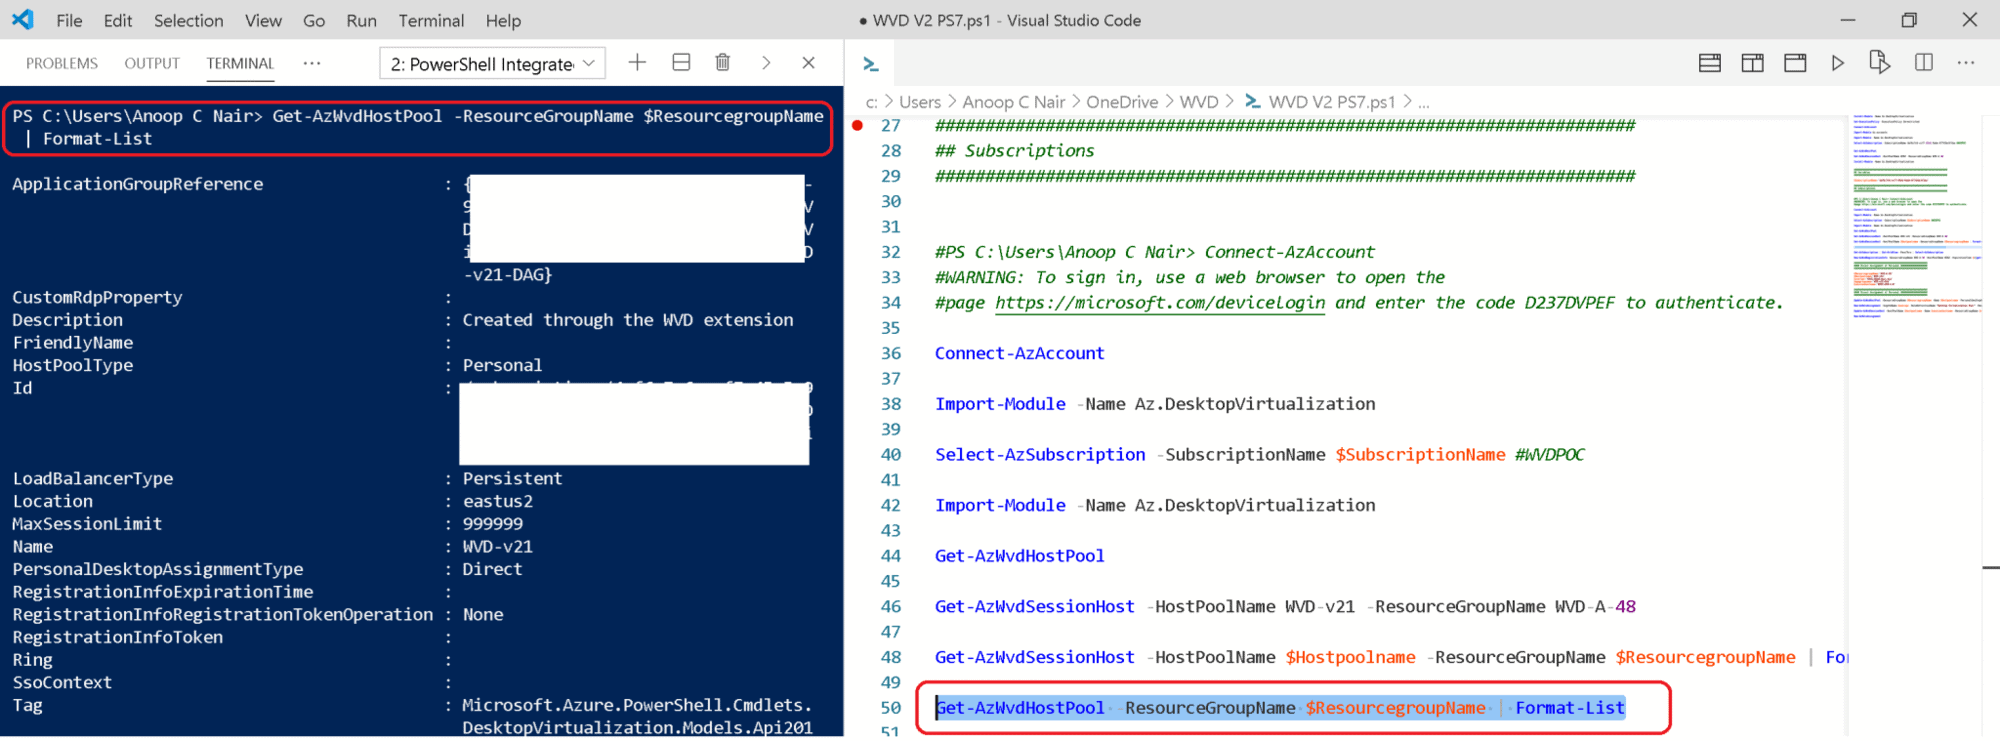Open the Selection menu
This screenshot has width=2000, height=741.
coord(188,20)
